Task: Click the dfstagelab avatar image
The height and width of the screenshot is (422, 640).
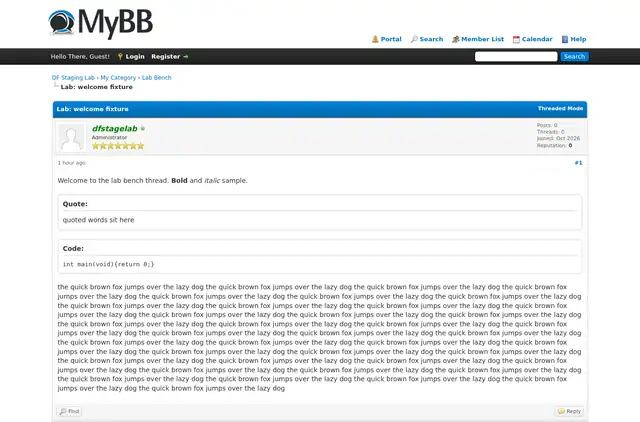Action: coord(71,137)
